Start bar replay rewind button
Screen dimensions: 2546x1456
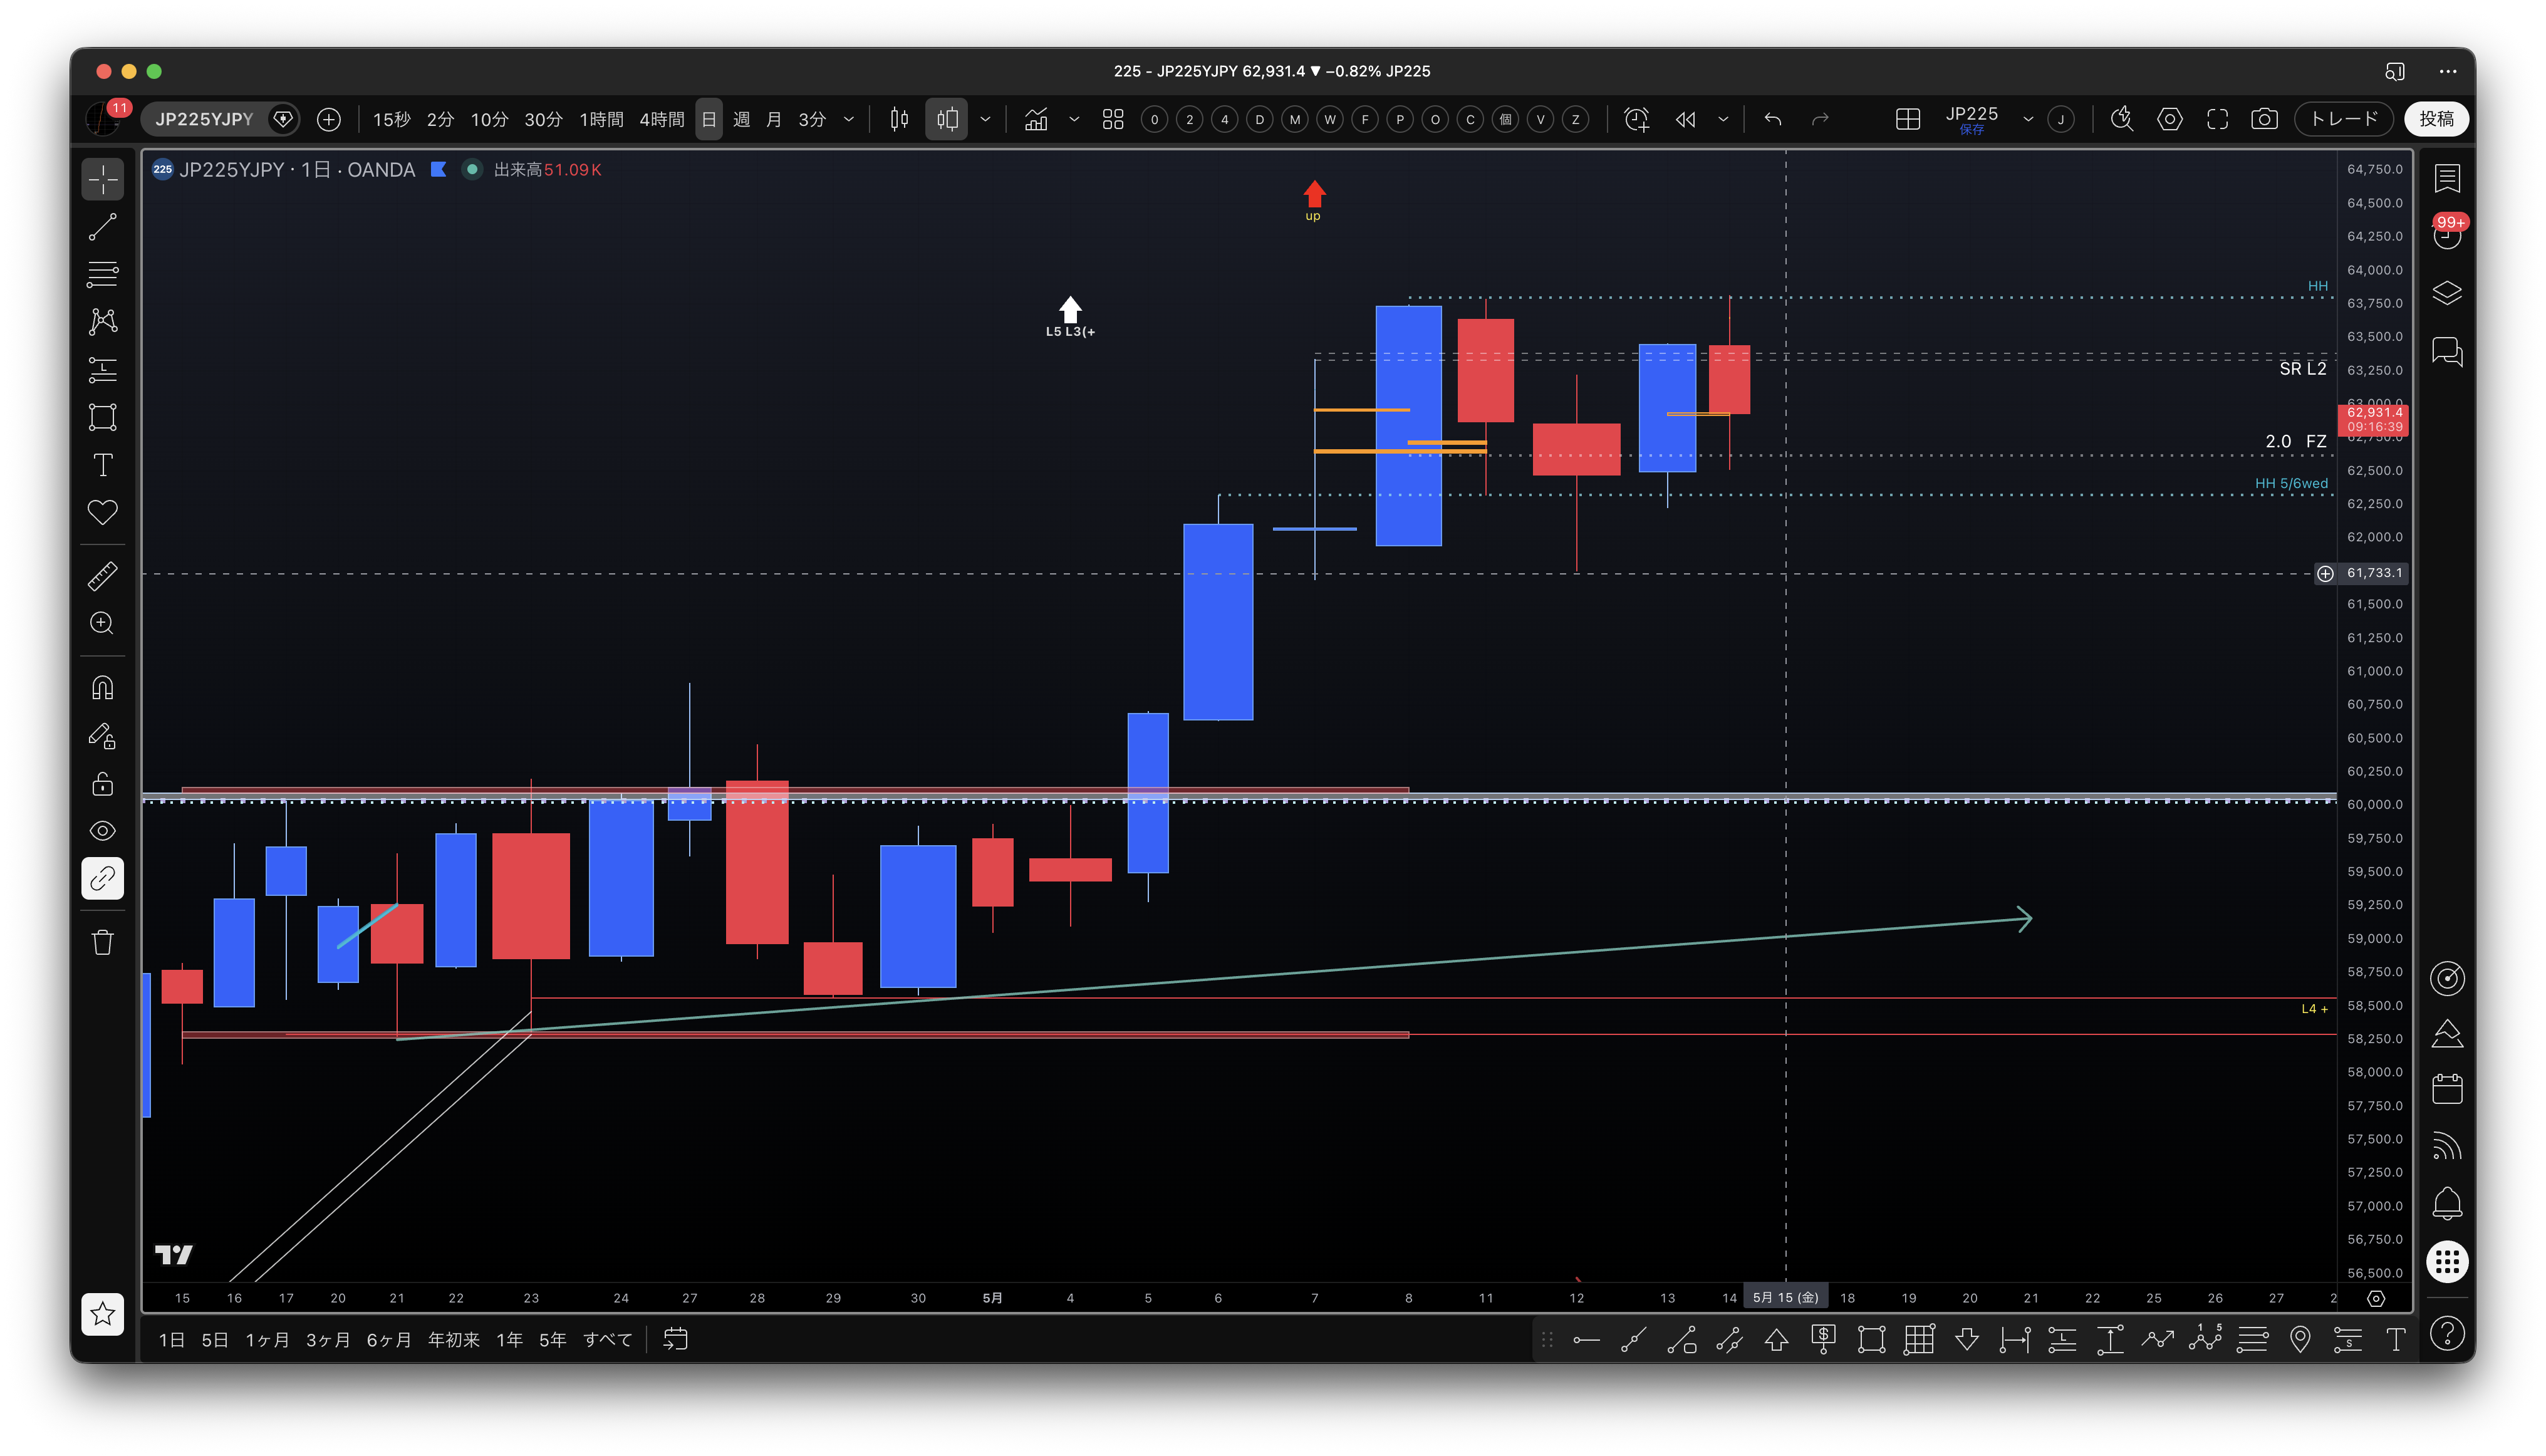(x=1686, y=120)
